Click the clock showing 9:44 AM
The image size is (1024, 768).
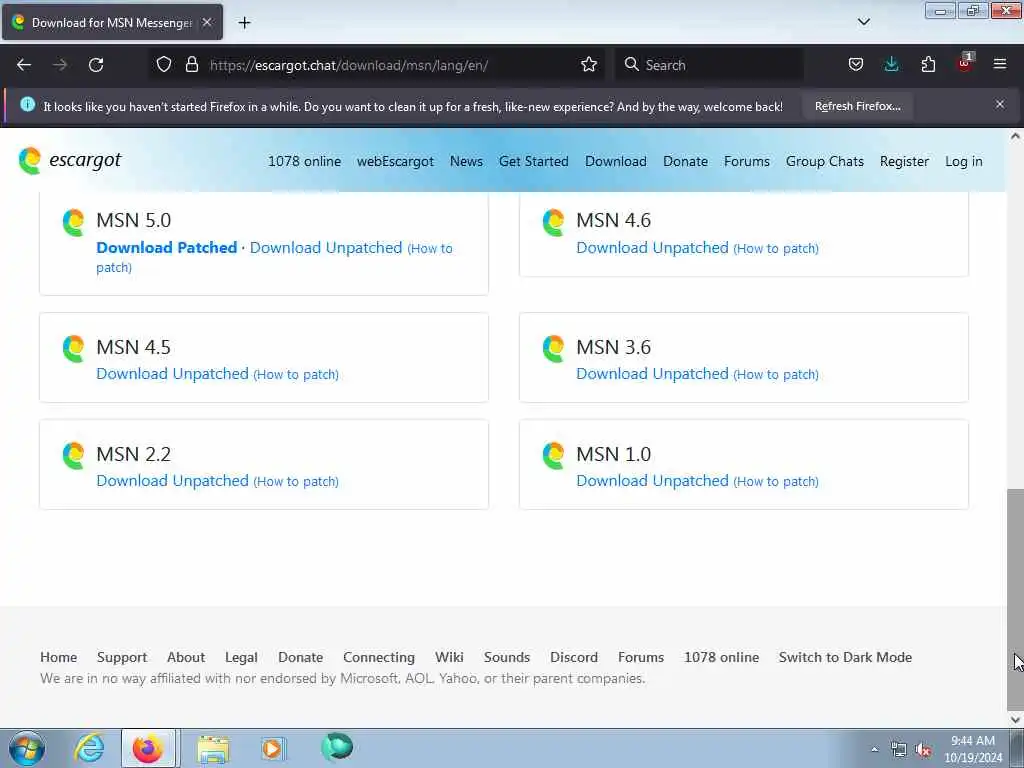pyautogui.click(x=972, y=749)
